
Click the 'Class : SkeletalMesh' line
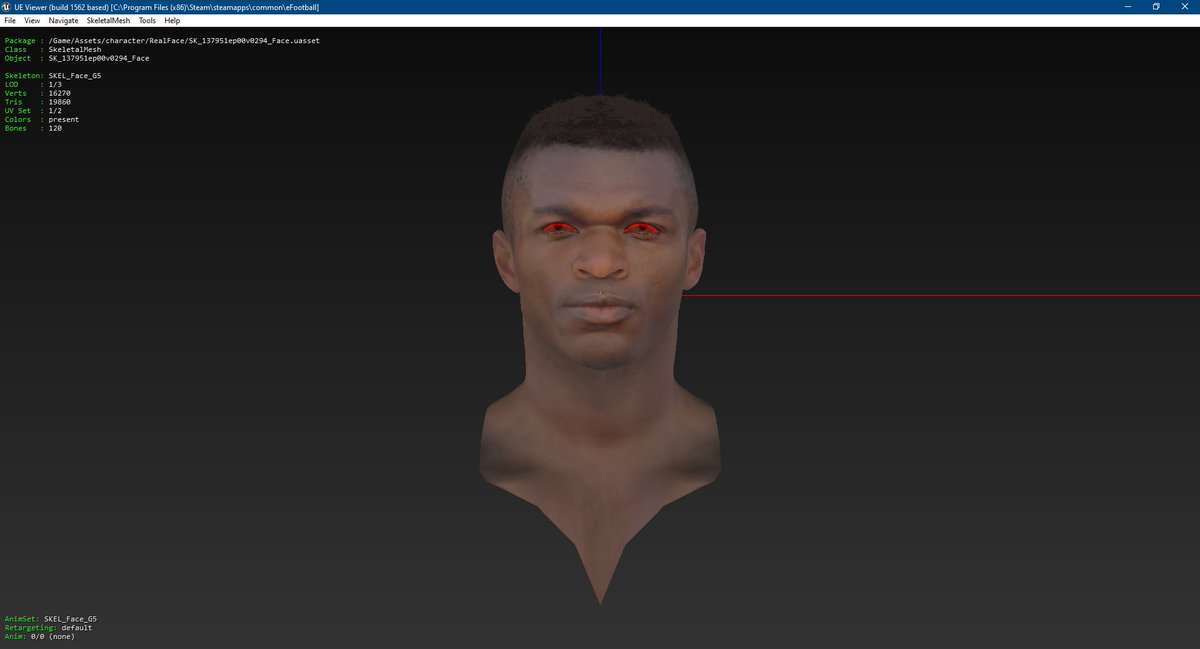point(53,50)
